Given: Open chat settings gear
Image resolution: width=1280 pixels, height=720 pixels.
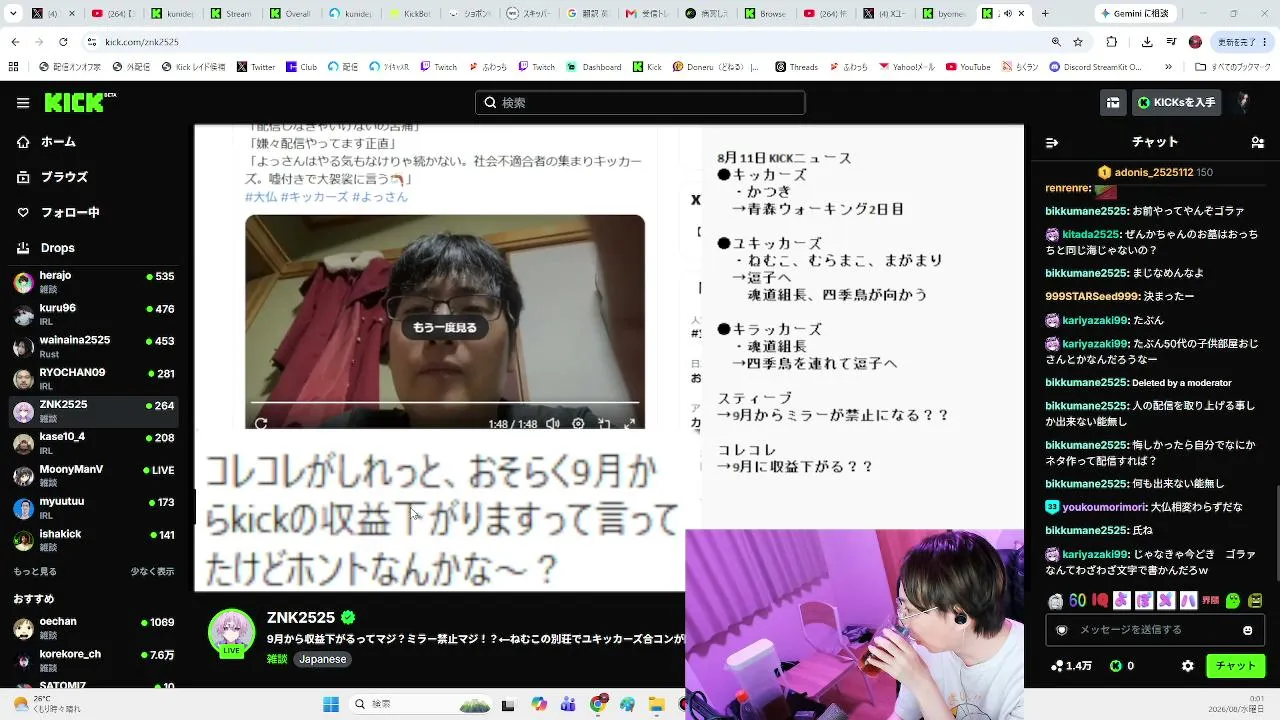Looking at the screenshot, I should point(1188,666).
